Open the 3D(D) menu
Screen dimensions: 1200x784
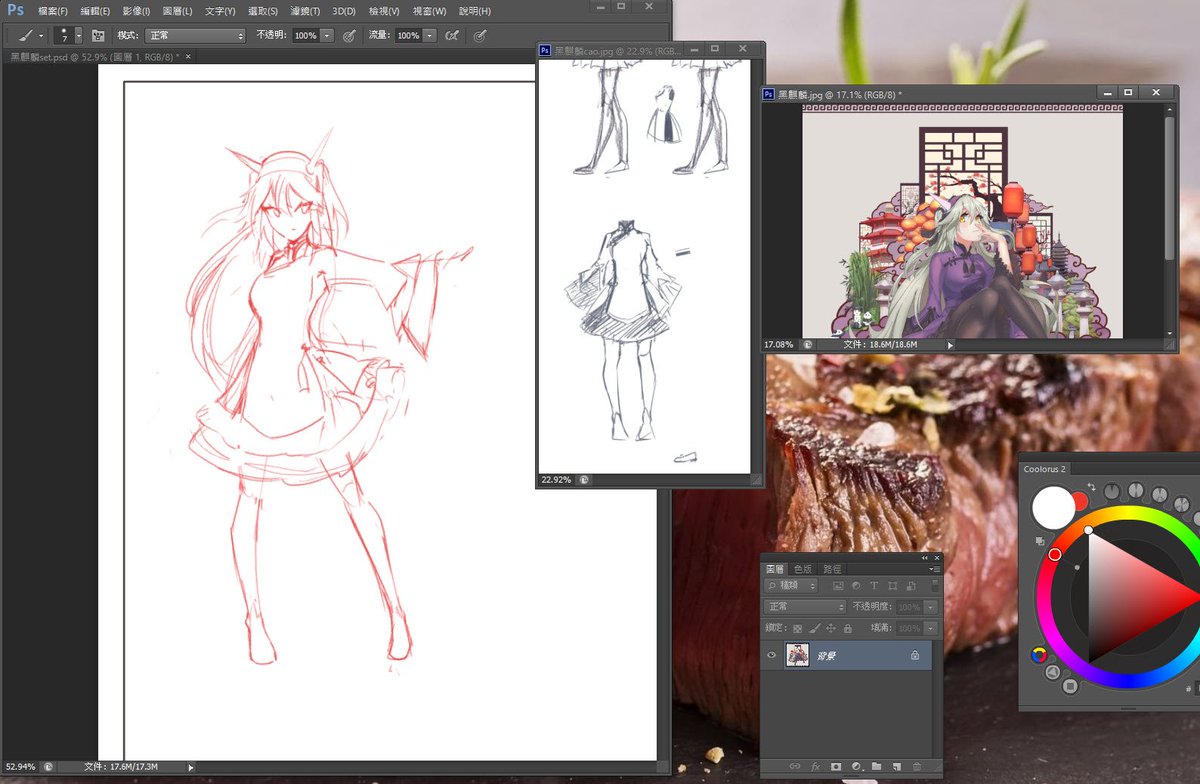tap(344, 11)
